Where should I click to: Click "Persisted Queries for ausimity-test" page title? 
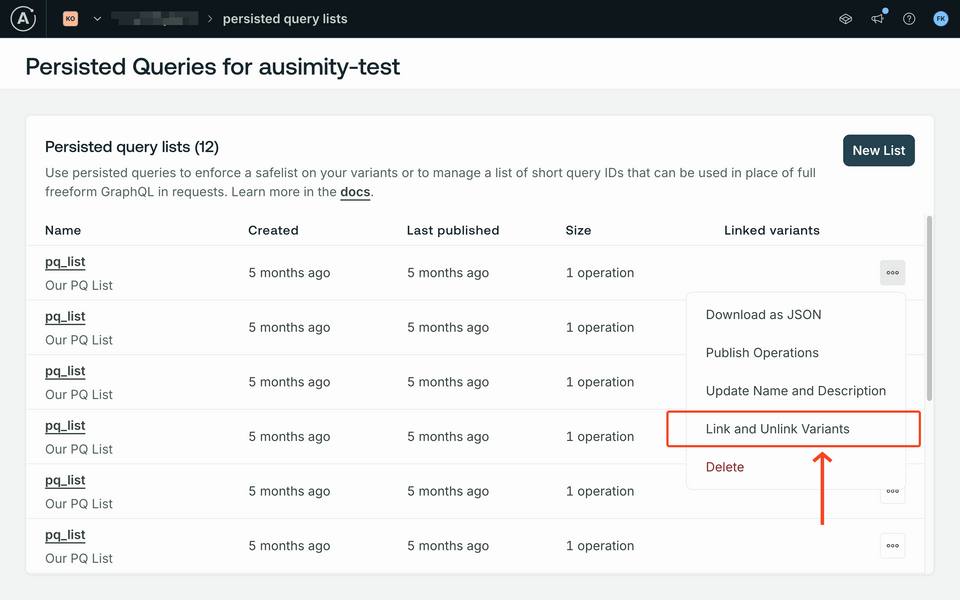tap(212, 66)
